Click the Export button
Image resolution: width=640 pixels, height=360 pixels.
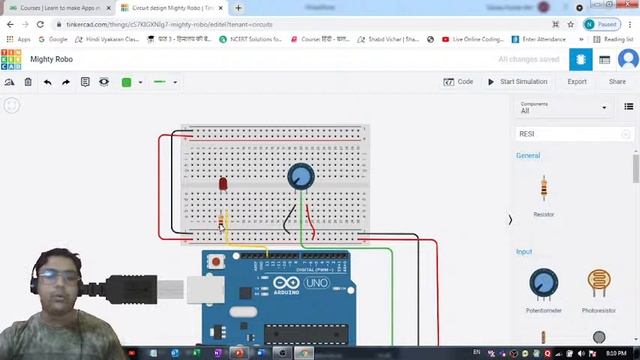(577, 82)
